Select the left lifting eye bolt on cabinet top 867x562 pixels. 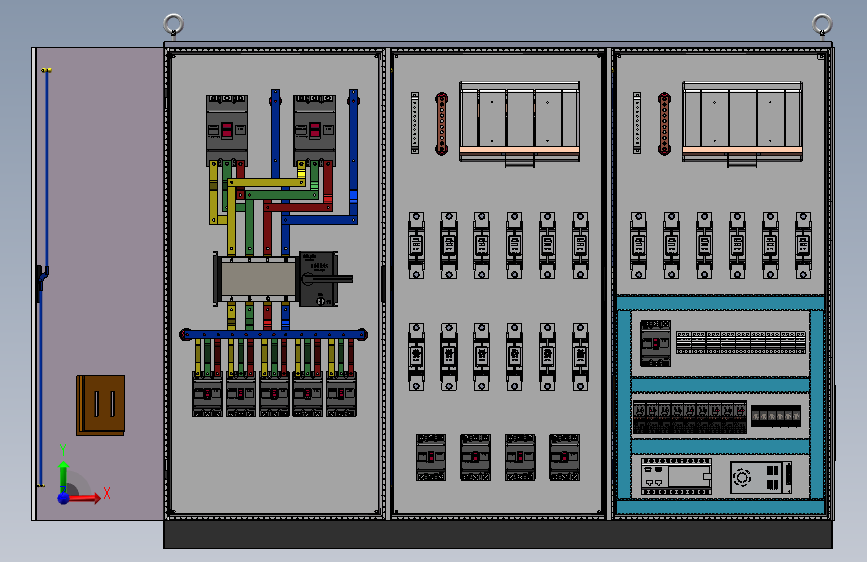(x=174, y=26)
